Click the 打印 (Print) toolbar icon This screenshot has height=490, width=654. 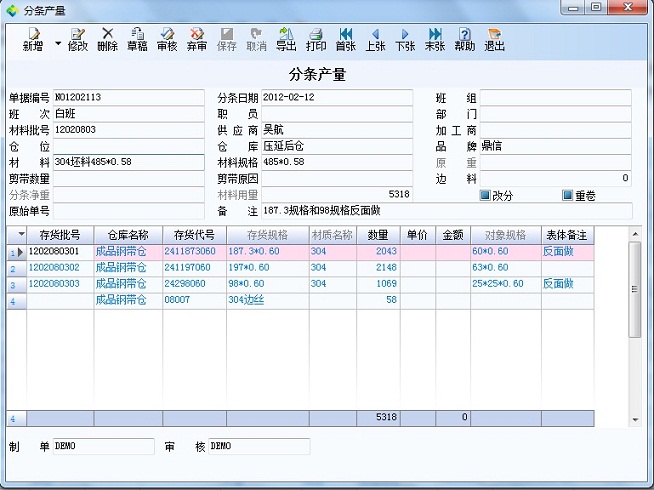[x=316, y=39]
